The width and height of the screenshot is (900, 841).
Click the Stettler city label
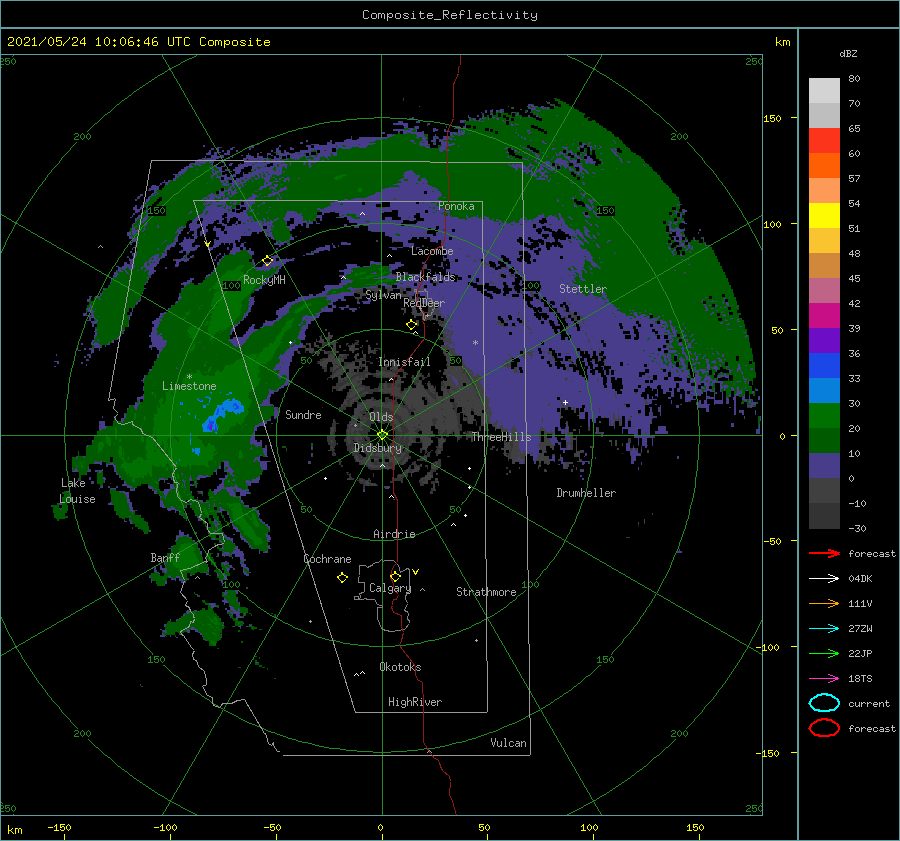pos(583,289)
